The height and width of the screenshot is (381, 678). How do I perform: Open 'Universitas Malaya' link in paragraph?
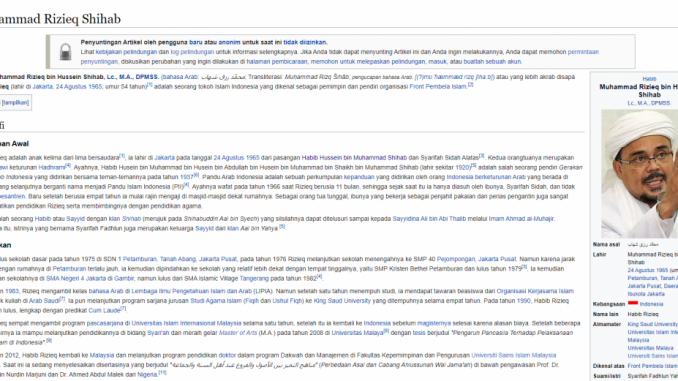coord(357,333)
